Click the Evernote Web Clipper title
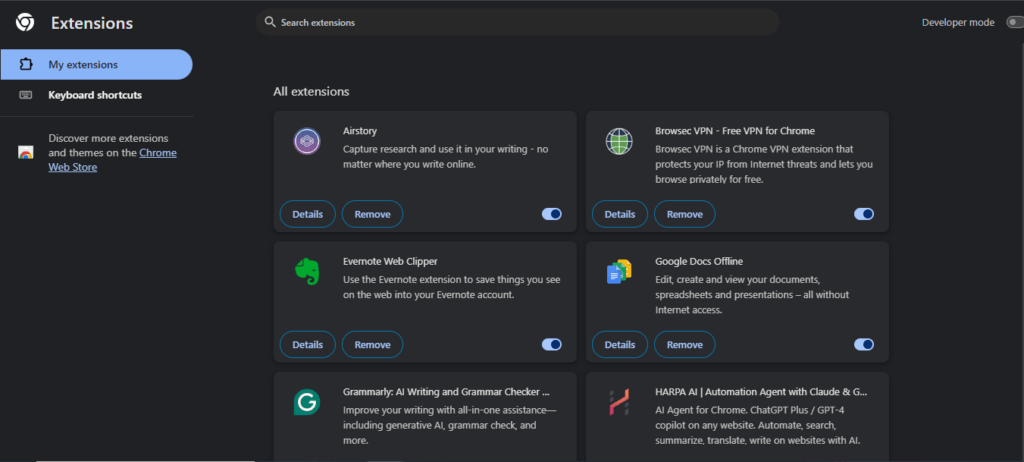The width and height of the screenshot is (1024, 462). pos(390,261)
